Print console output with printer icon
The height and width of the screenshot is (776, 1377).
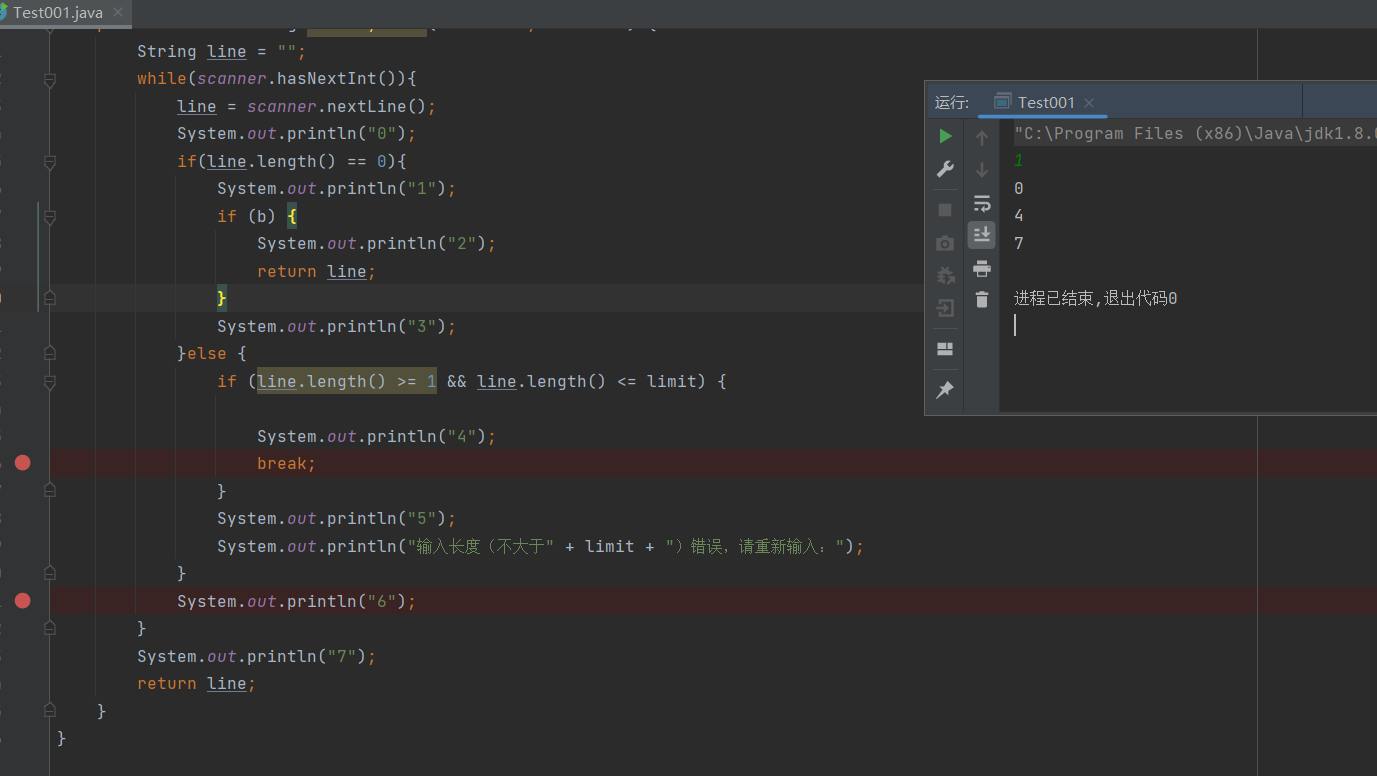pyautogui.click(x=982, y=268)
